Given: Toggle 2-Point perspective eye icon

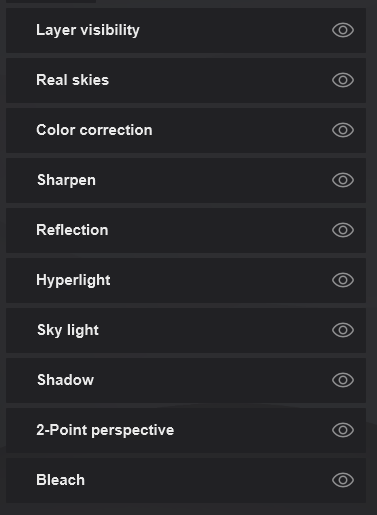Looking at the screenshot, I should [343, 430].
